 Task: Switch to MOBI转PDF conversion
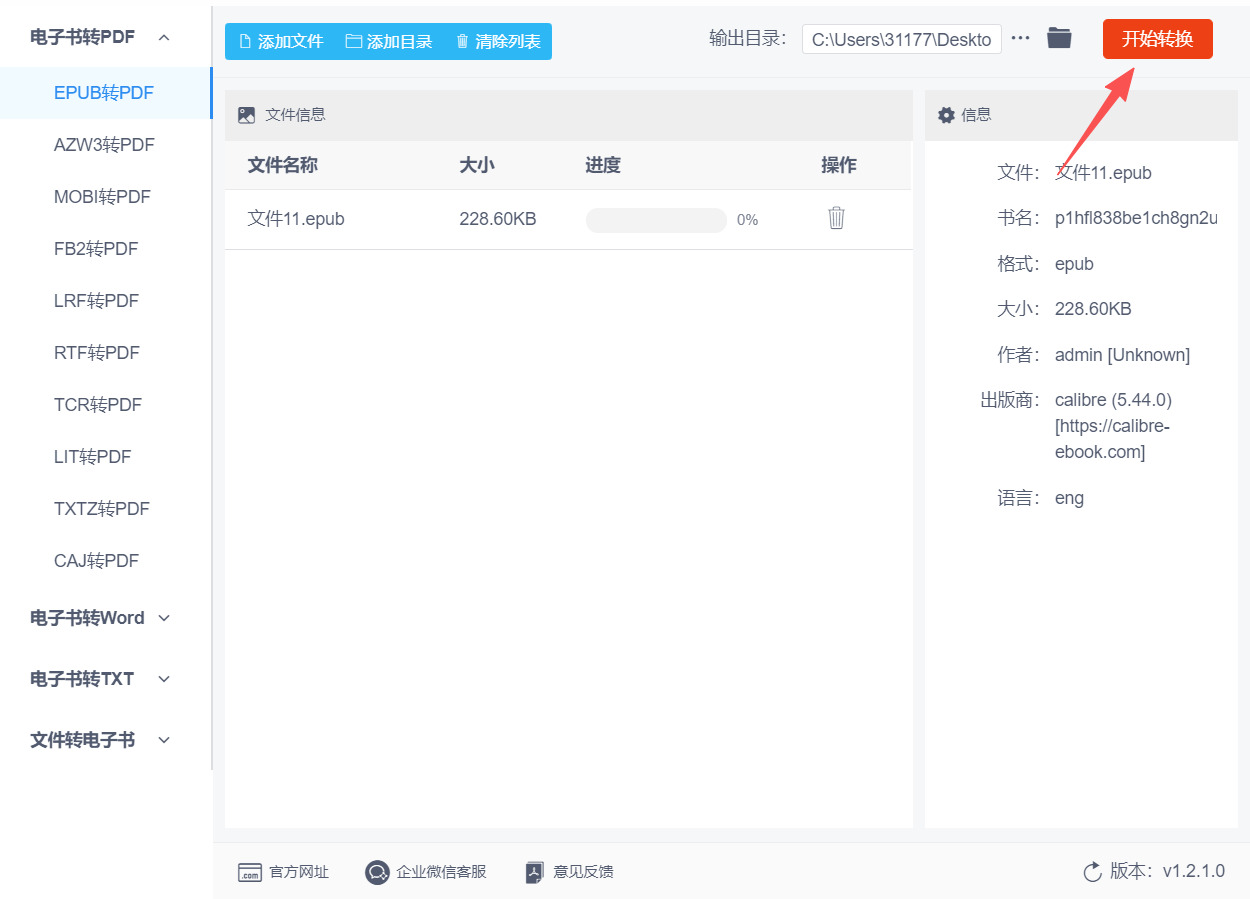(104, 196)
